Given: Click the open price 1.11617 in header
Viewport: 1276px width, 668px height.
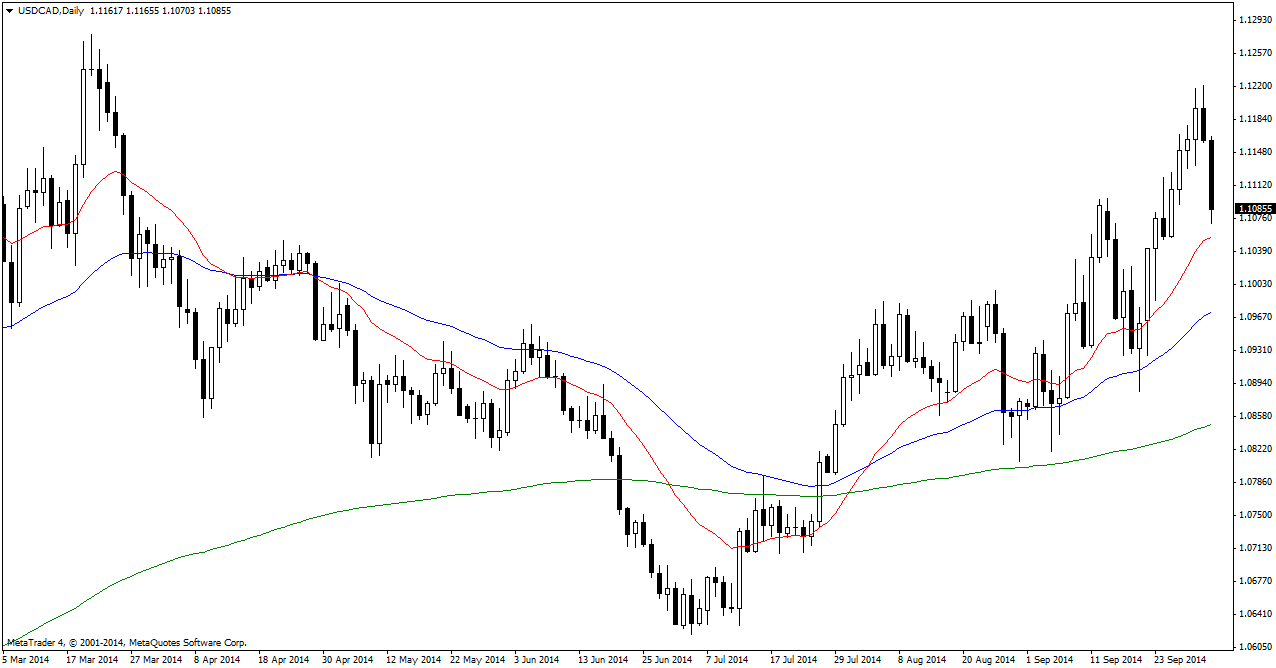Looking at the screenshot, I should tap(110, 11).
